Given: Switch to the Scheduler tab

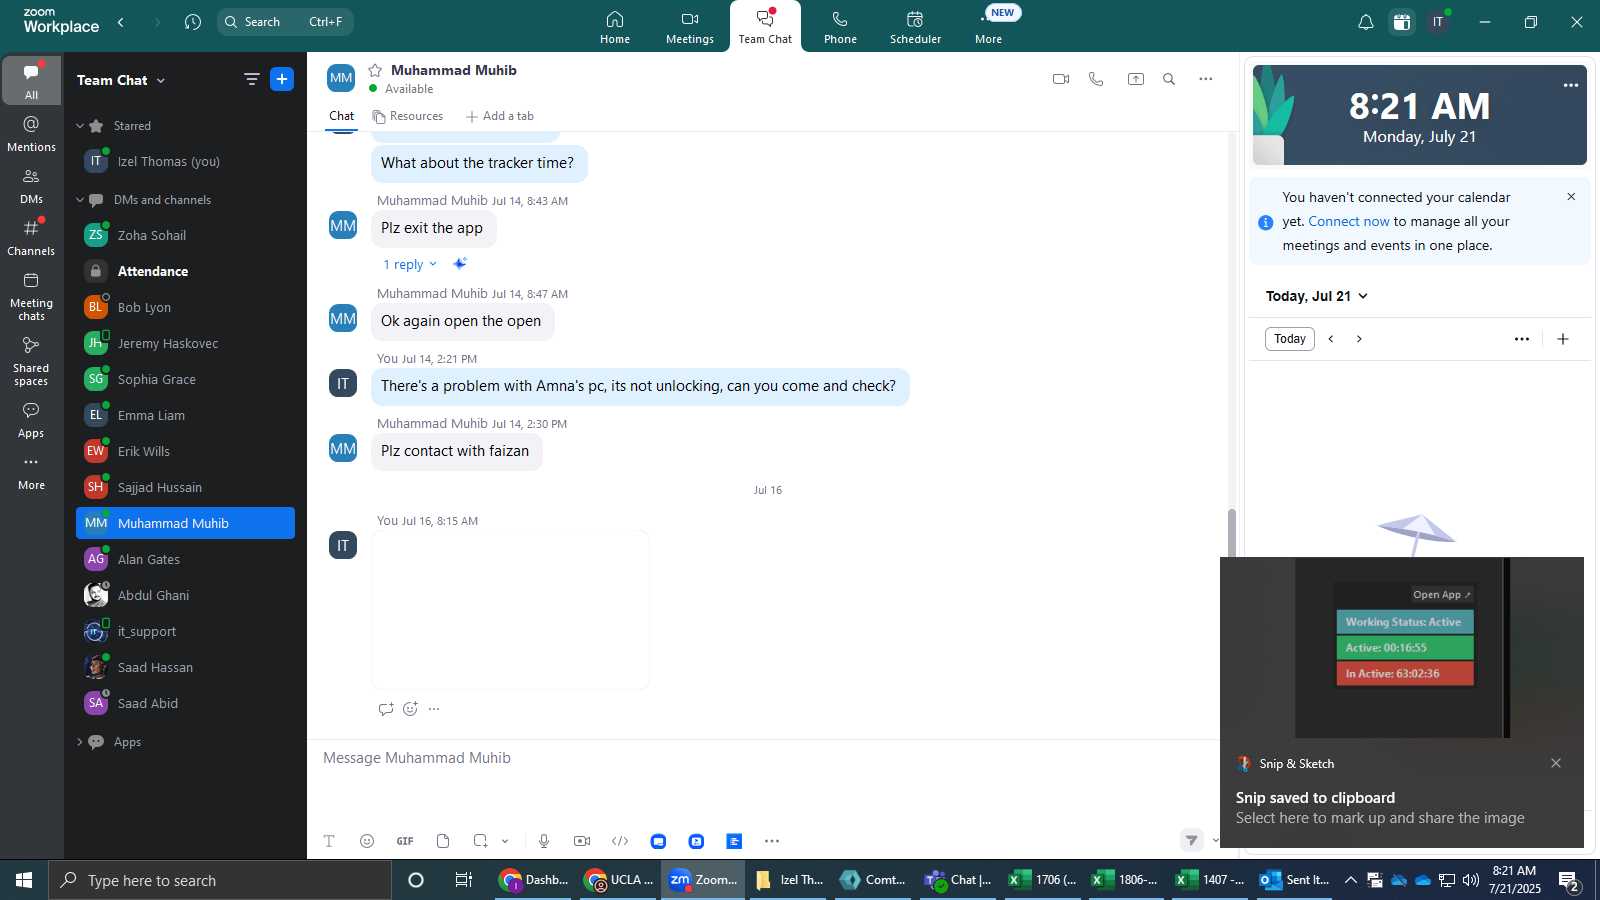Looking at the screenshot, I should [x=915, y=27].
